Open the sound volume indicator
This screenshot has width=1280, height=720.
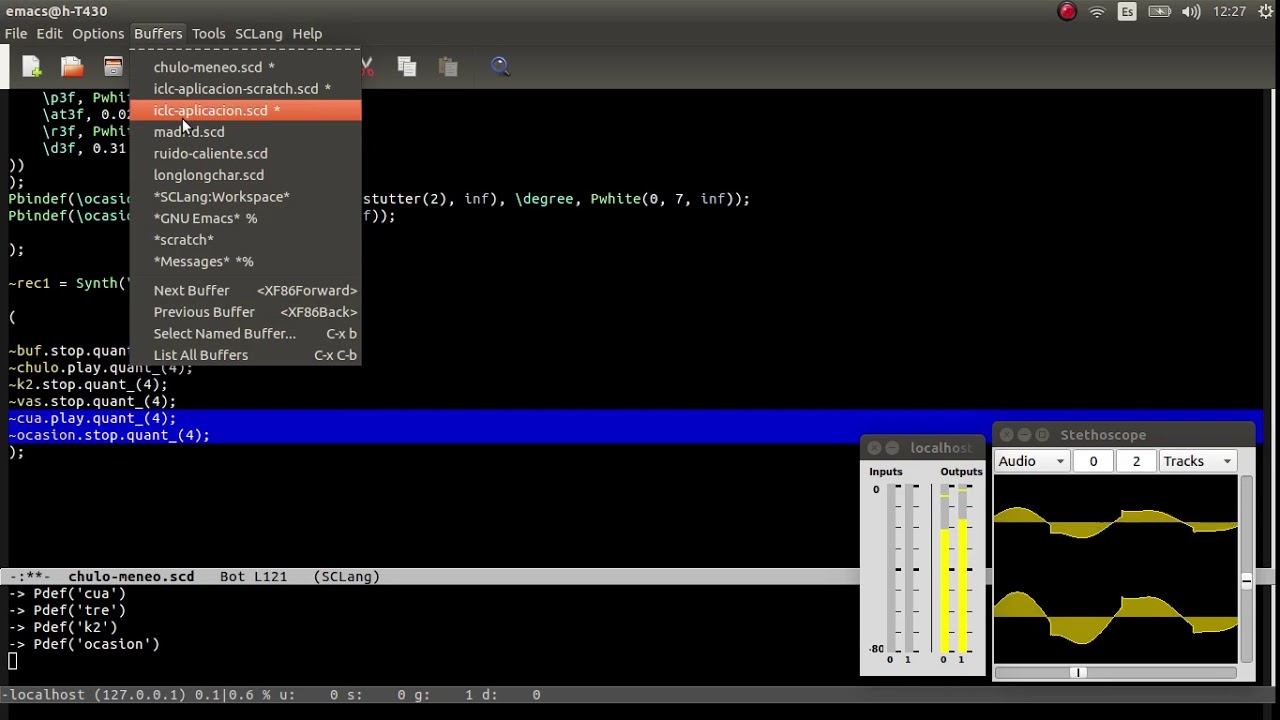click(1190, 12)
